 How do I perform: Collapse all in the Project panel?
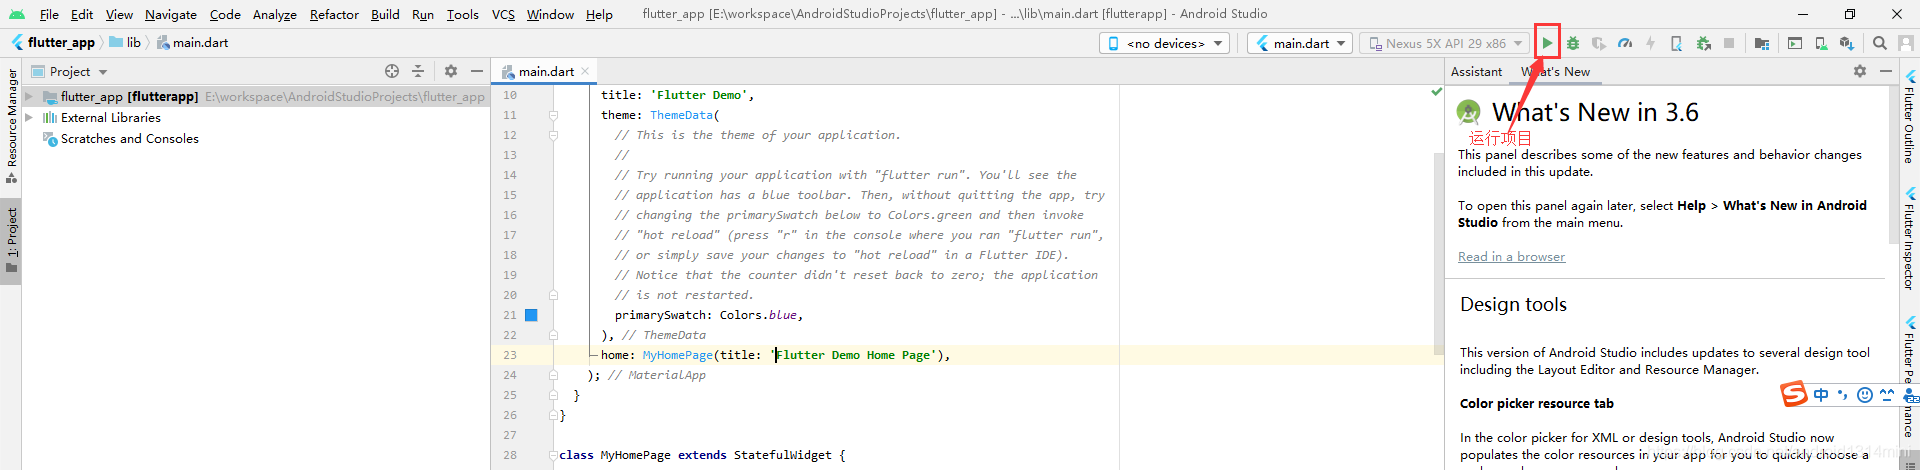[418, 71]
